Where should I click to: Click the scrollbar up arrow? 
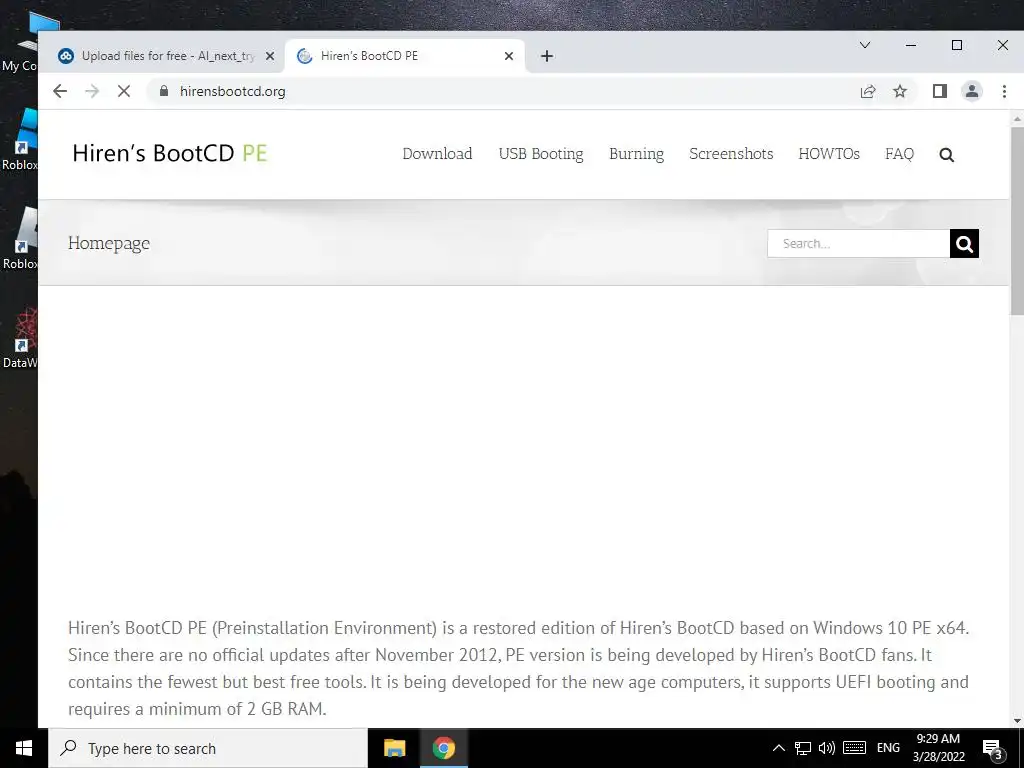[1017, 119]
